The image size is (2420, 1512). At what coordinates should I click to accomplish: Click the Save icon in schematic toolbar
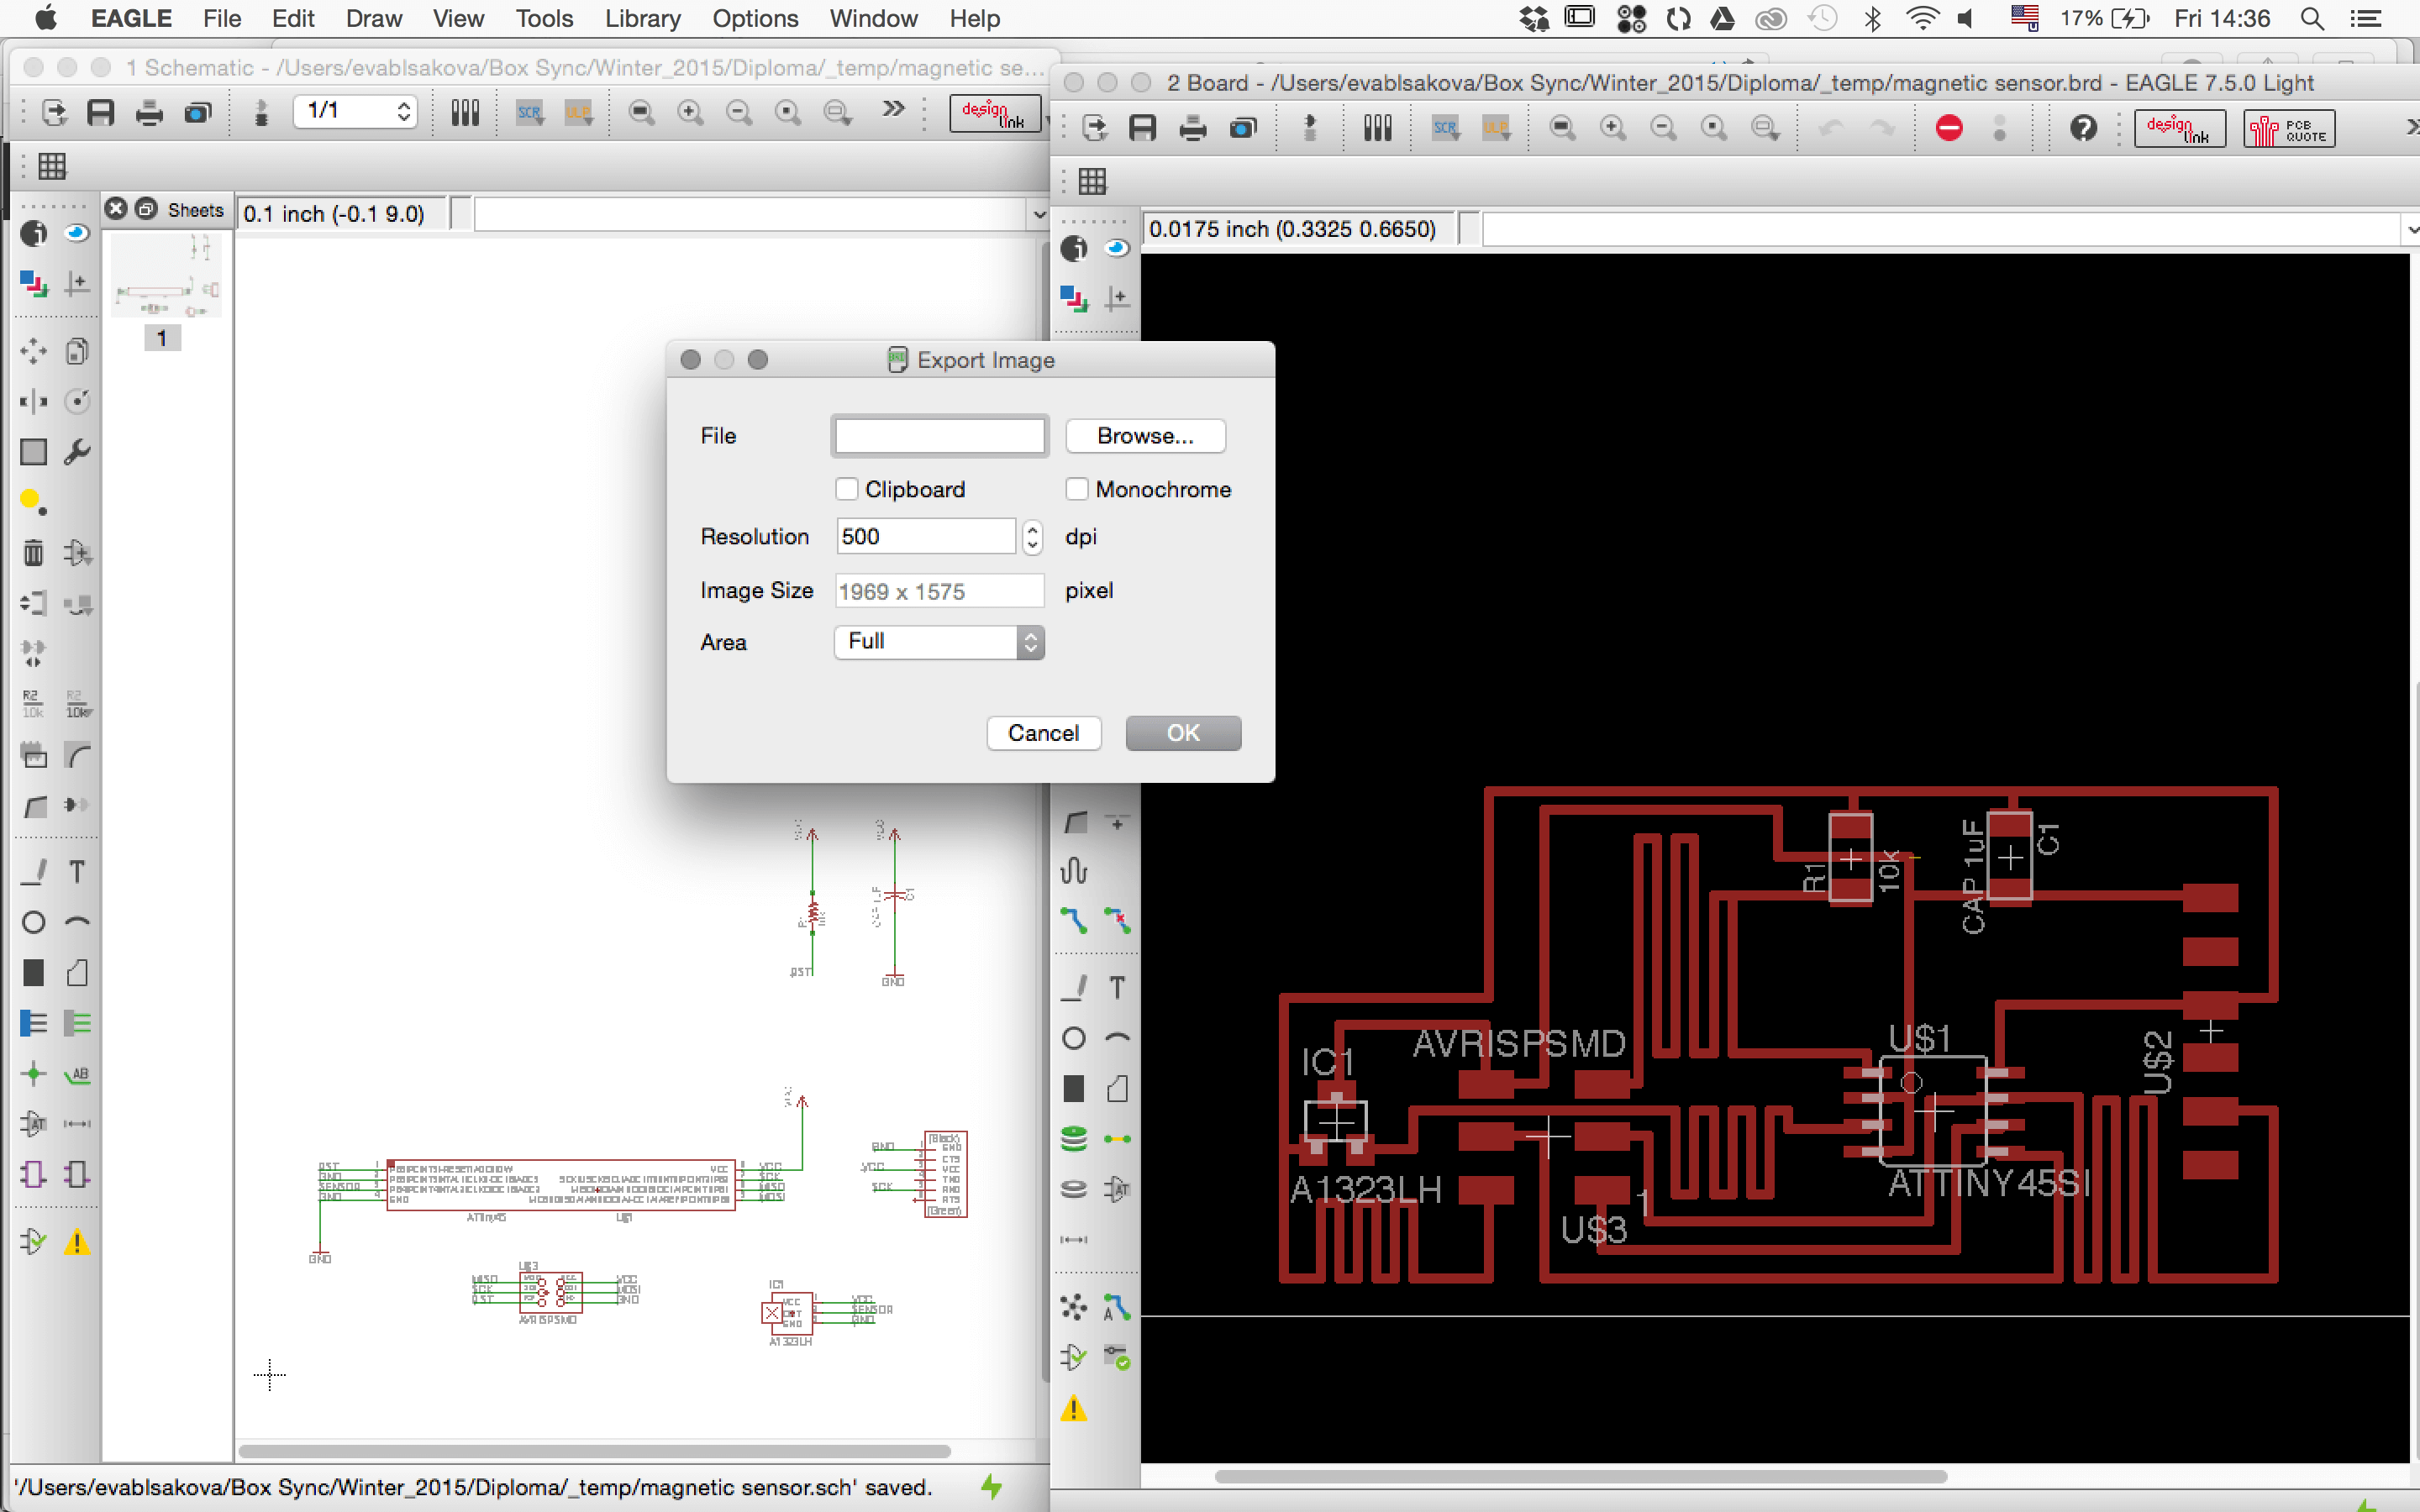coord(100,112)
